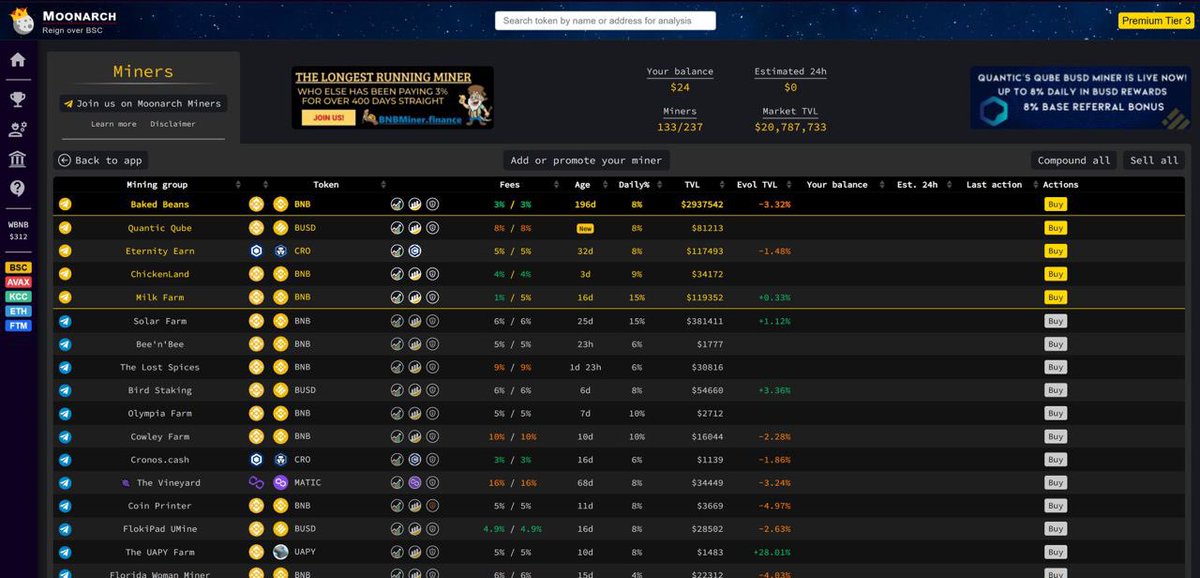Open Milk Farm shield audit icon
Viewport: 1200px width, 578px height.
click(x=433, y=298)
